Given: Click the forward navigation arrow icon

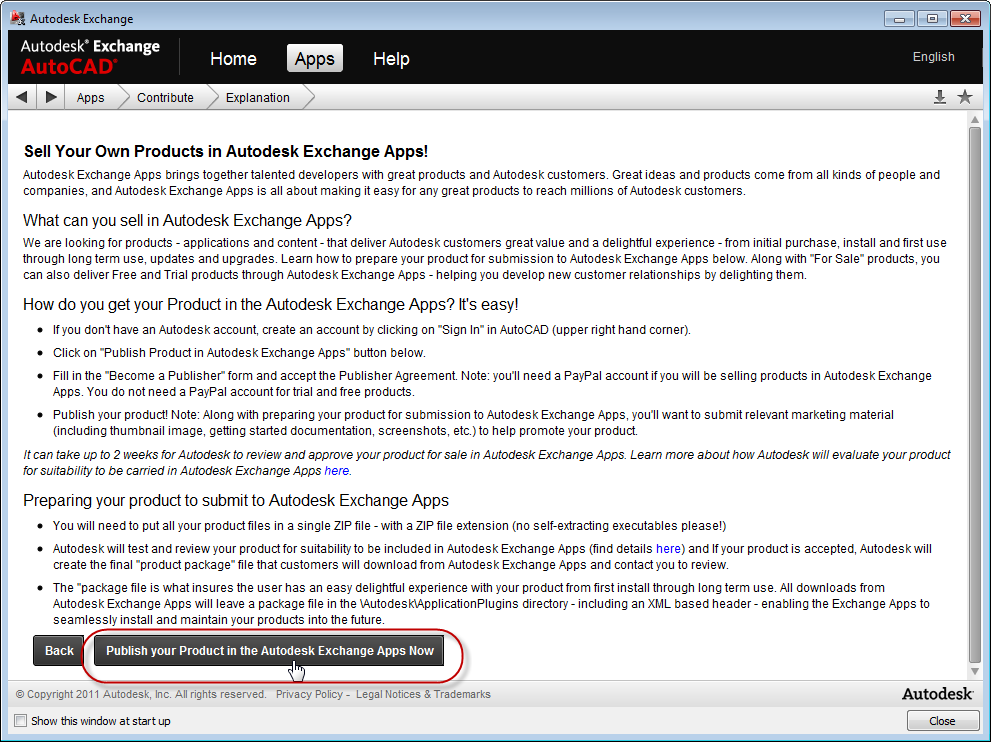Looking at the screenshot, I should click(51, 97).
